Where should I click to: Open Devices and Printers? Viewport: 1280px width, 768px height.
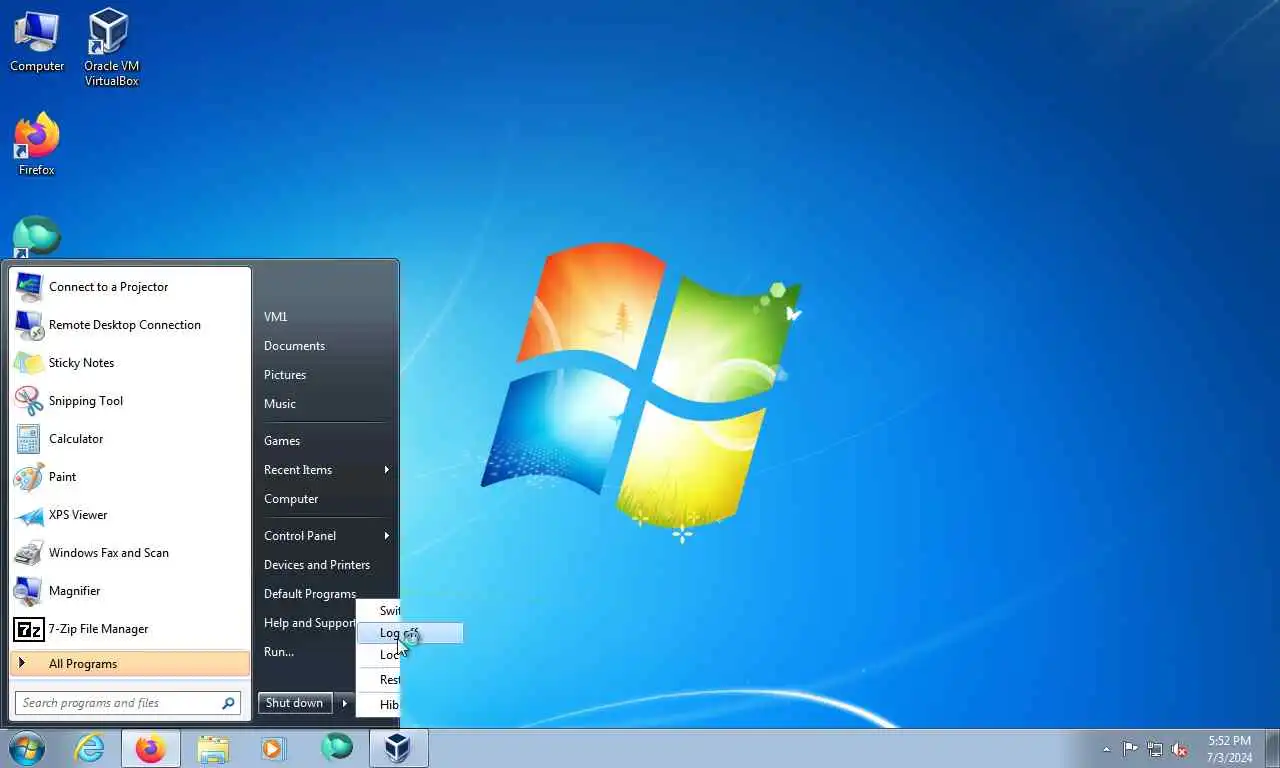pyautogui.click(x=325, y=565)
